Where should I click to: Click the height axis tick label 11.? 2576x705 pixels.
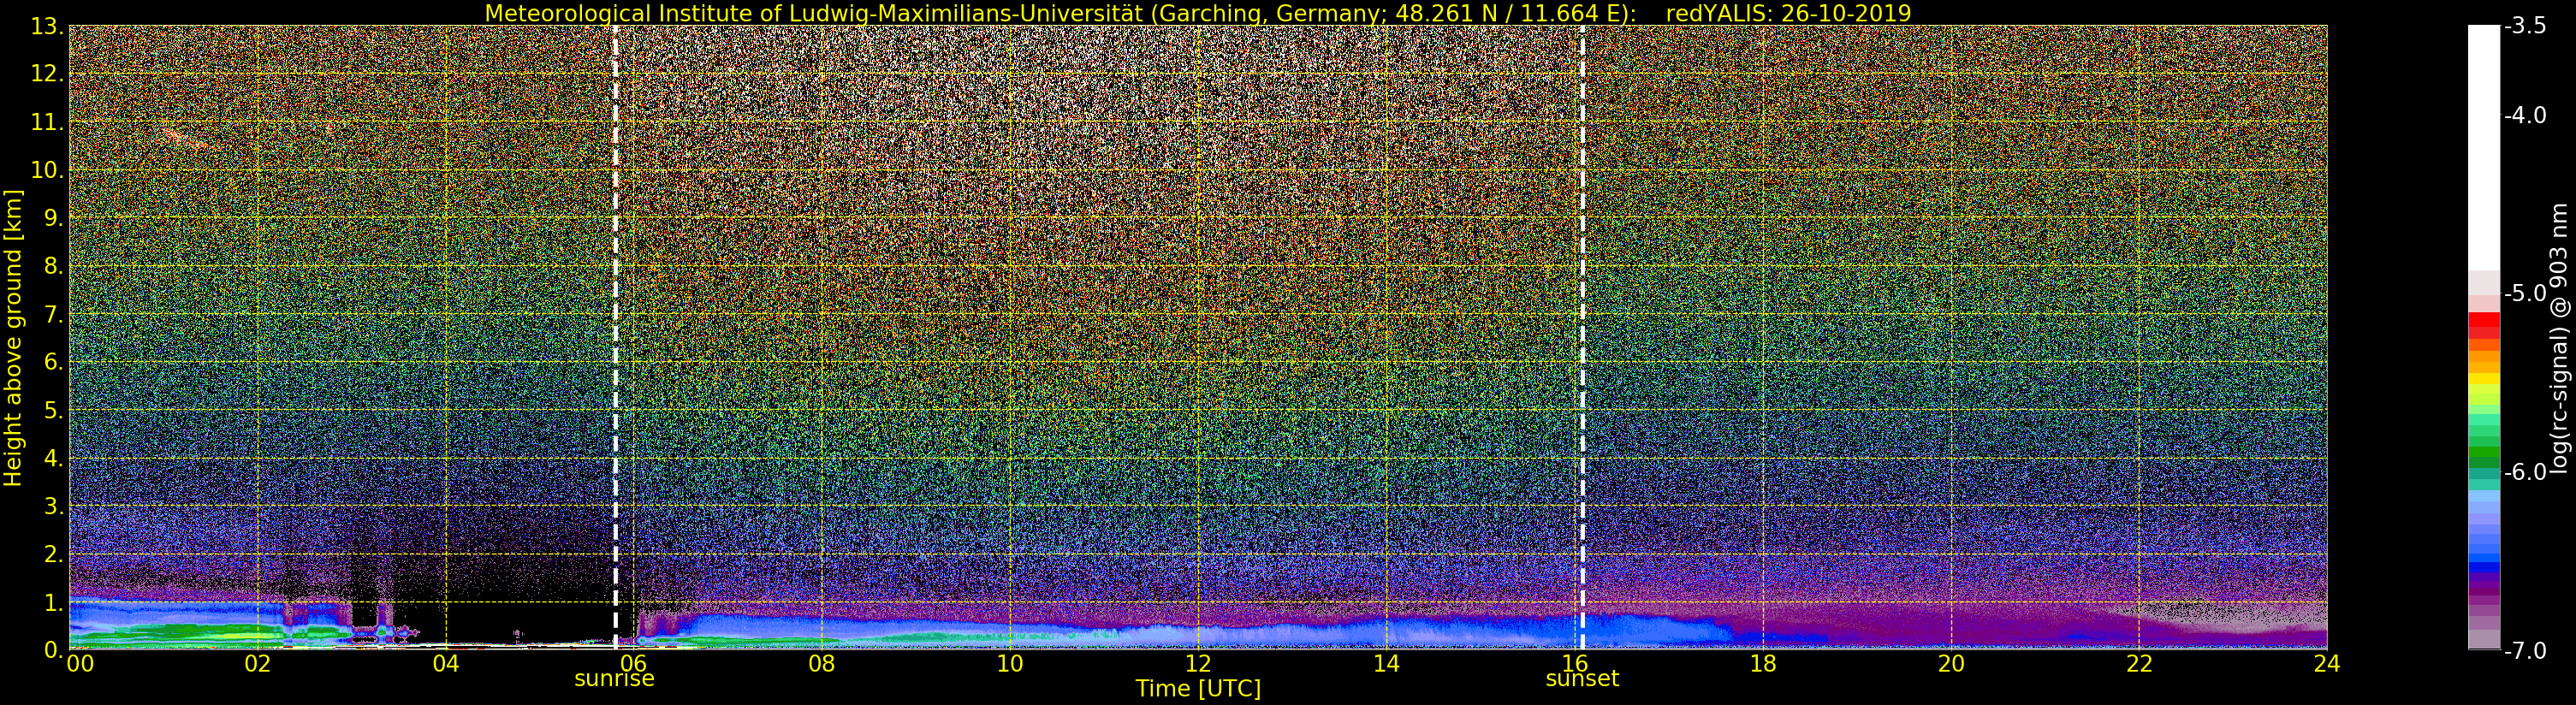click(47, 122)
